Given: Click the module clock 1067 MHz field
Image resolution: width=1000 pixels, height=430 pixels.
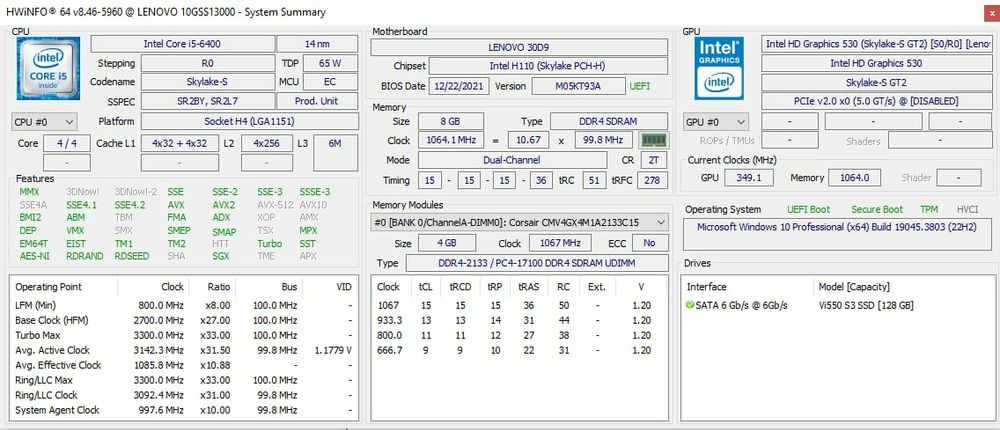Looking at the screenshot, I should [x=560, y=243].
